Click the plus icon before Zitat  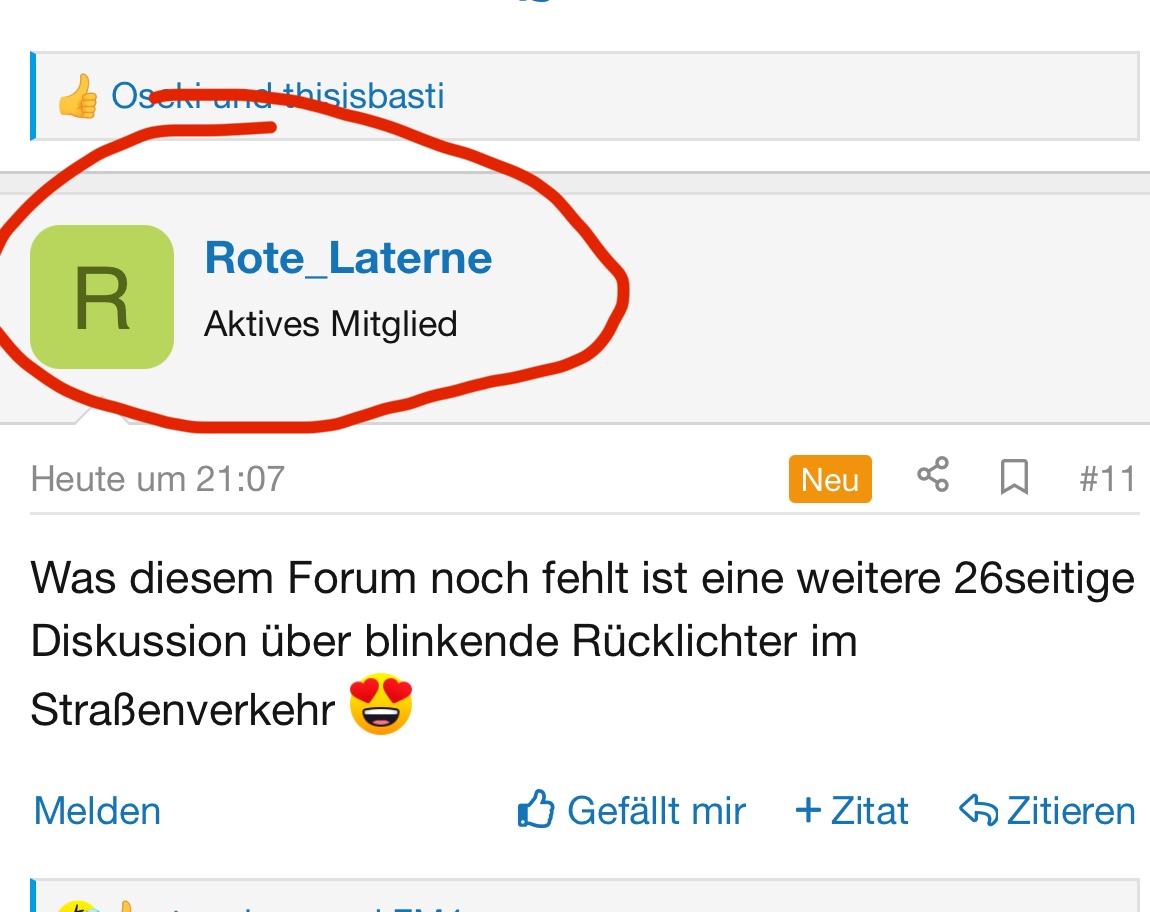pyautogui.click(x=807, y=809)
